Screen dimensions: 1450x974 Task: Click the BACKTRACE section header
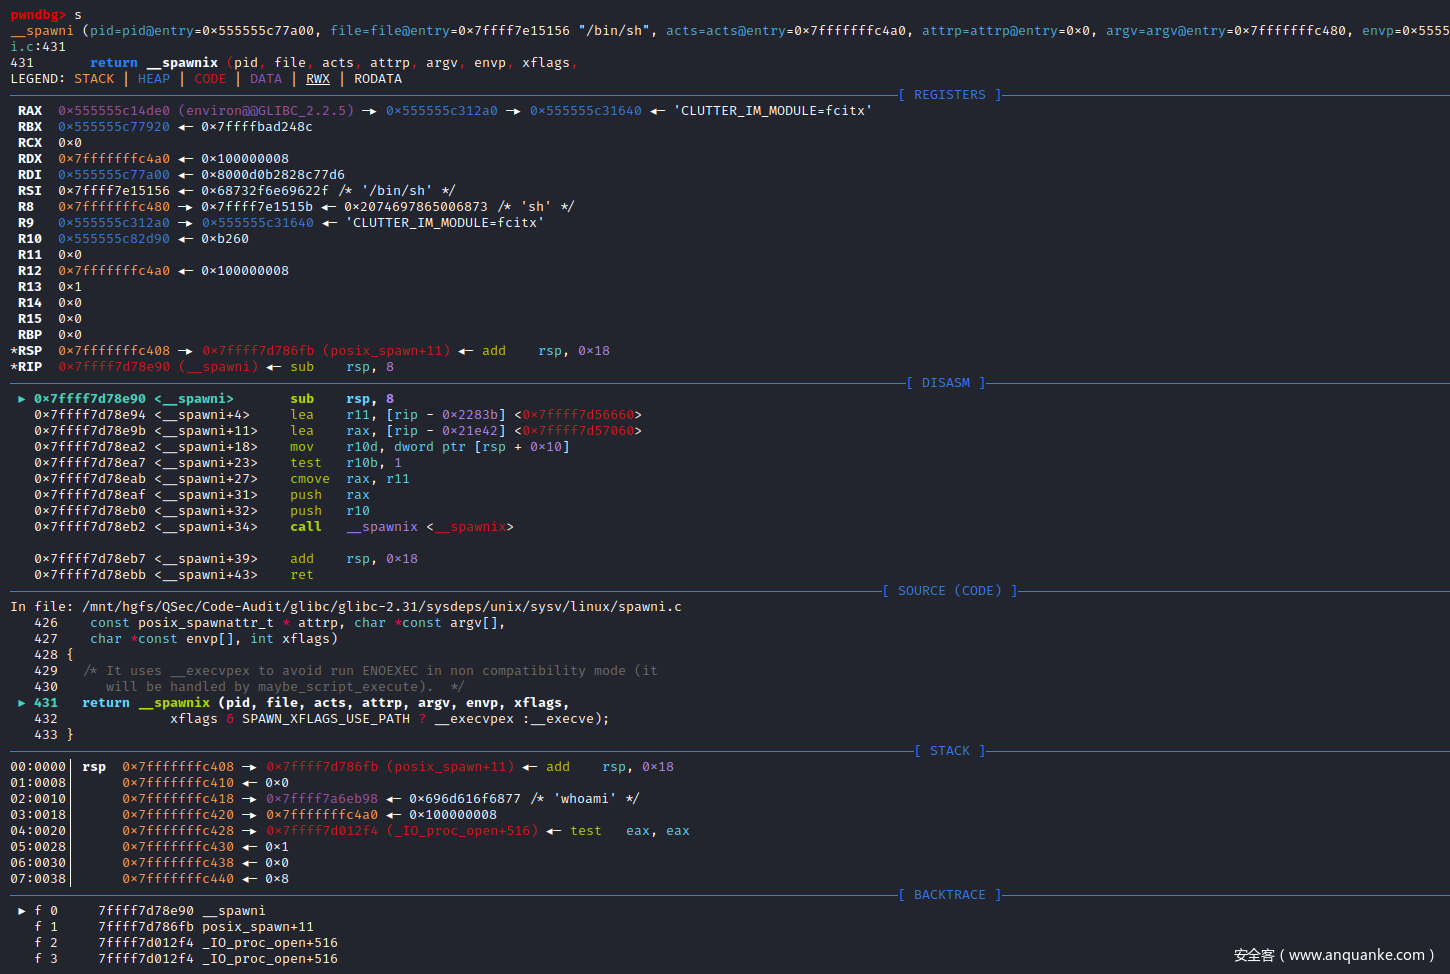tap(949, 895)
